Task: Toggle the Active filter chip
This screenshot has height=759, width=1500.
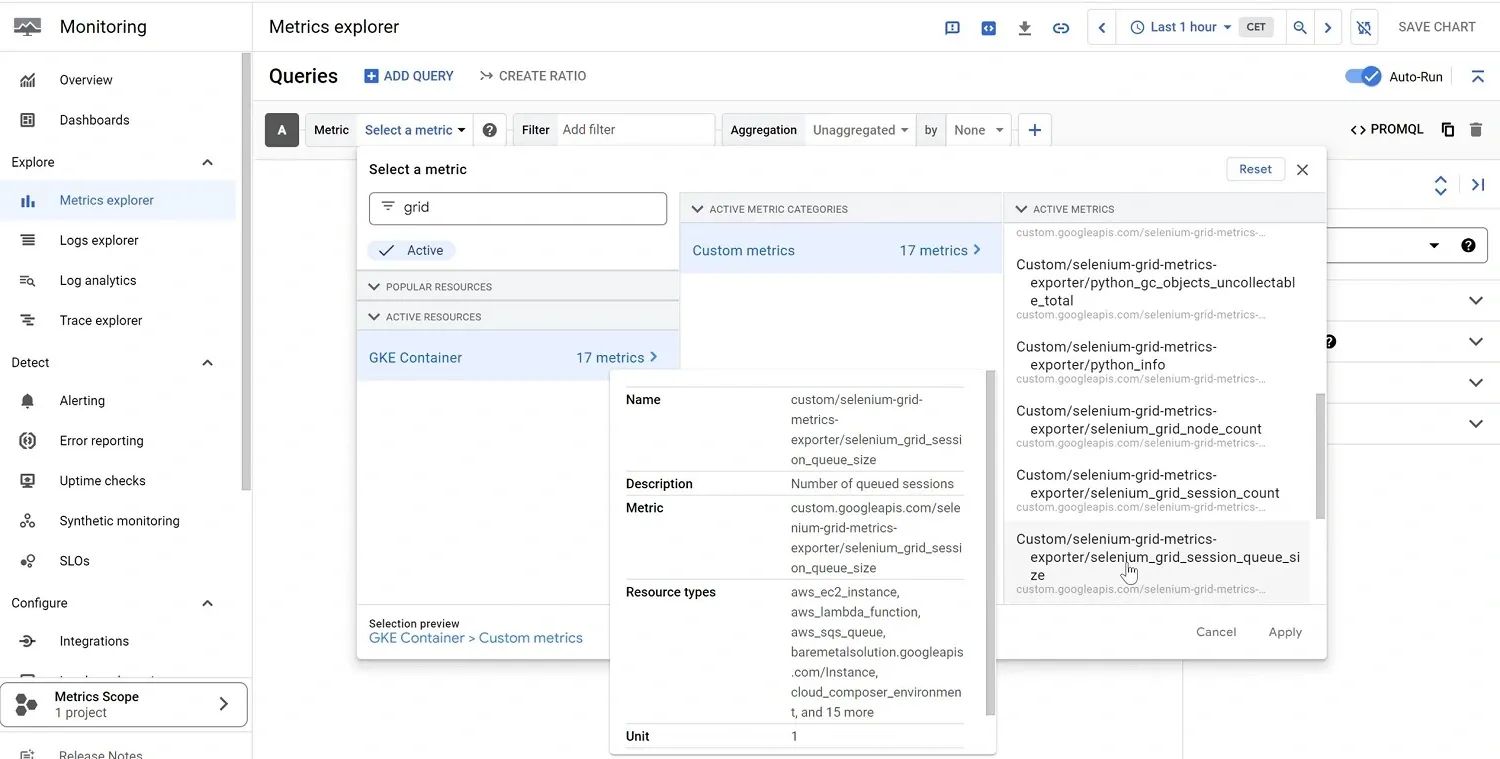Action: tap(411, 251)
